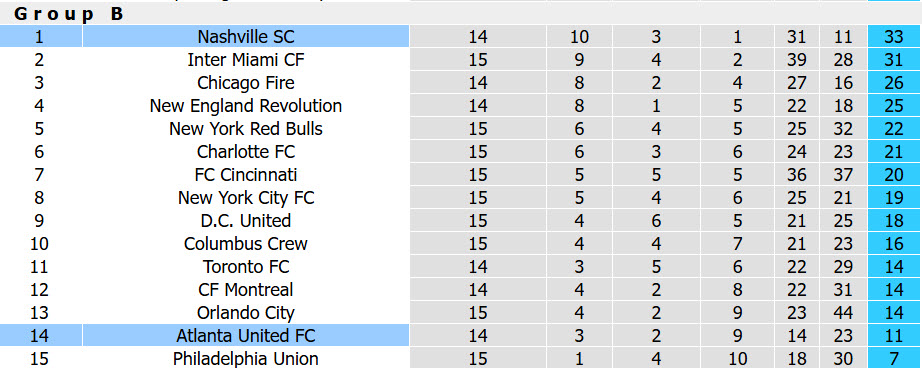922x368 pixels.
Task: Select New York City FC name
Action: pyautogui.click(x=246, y=197)
